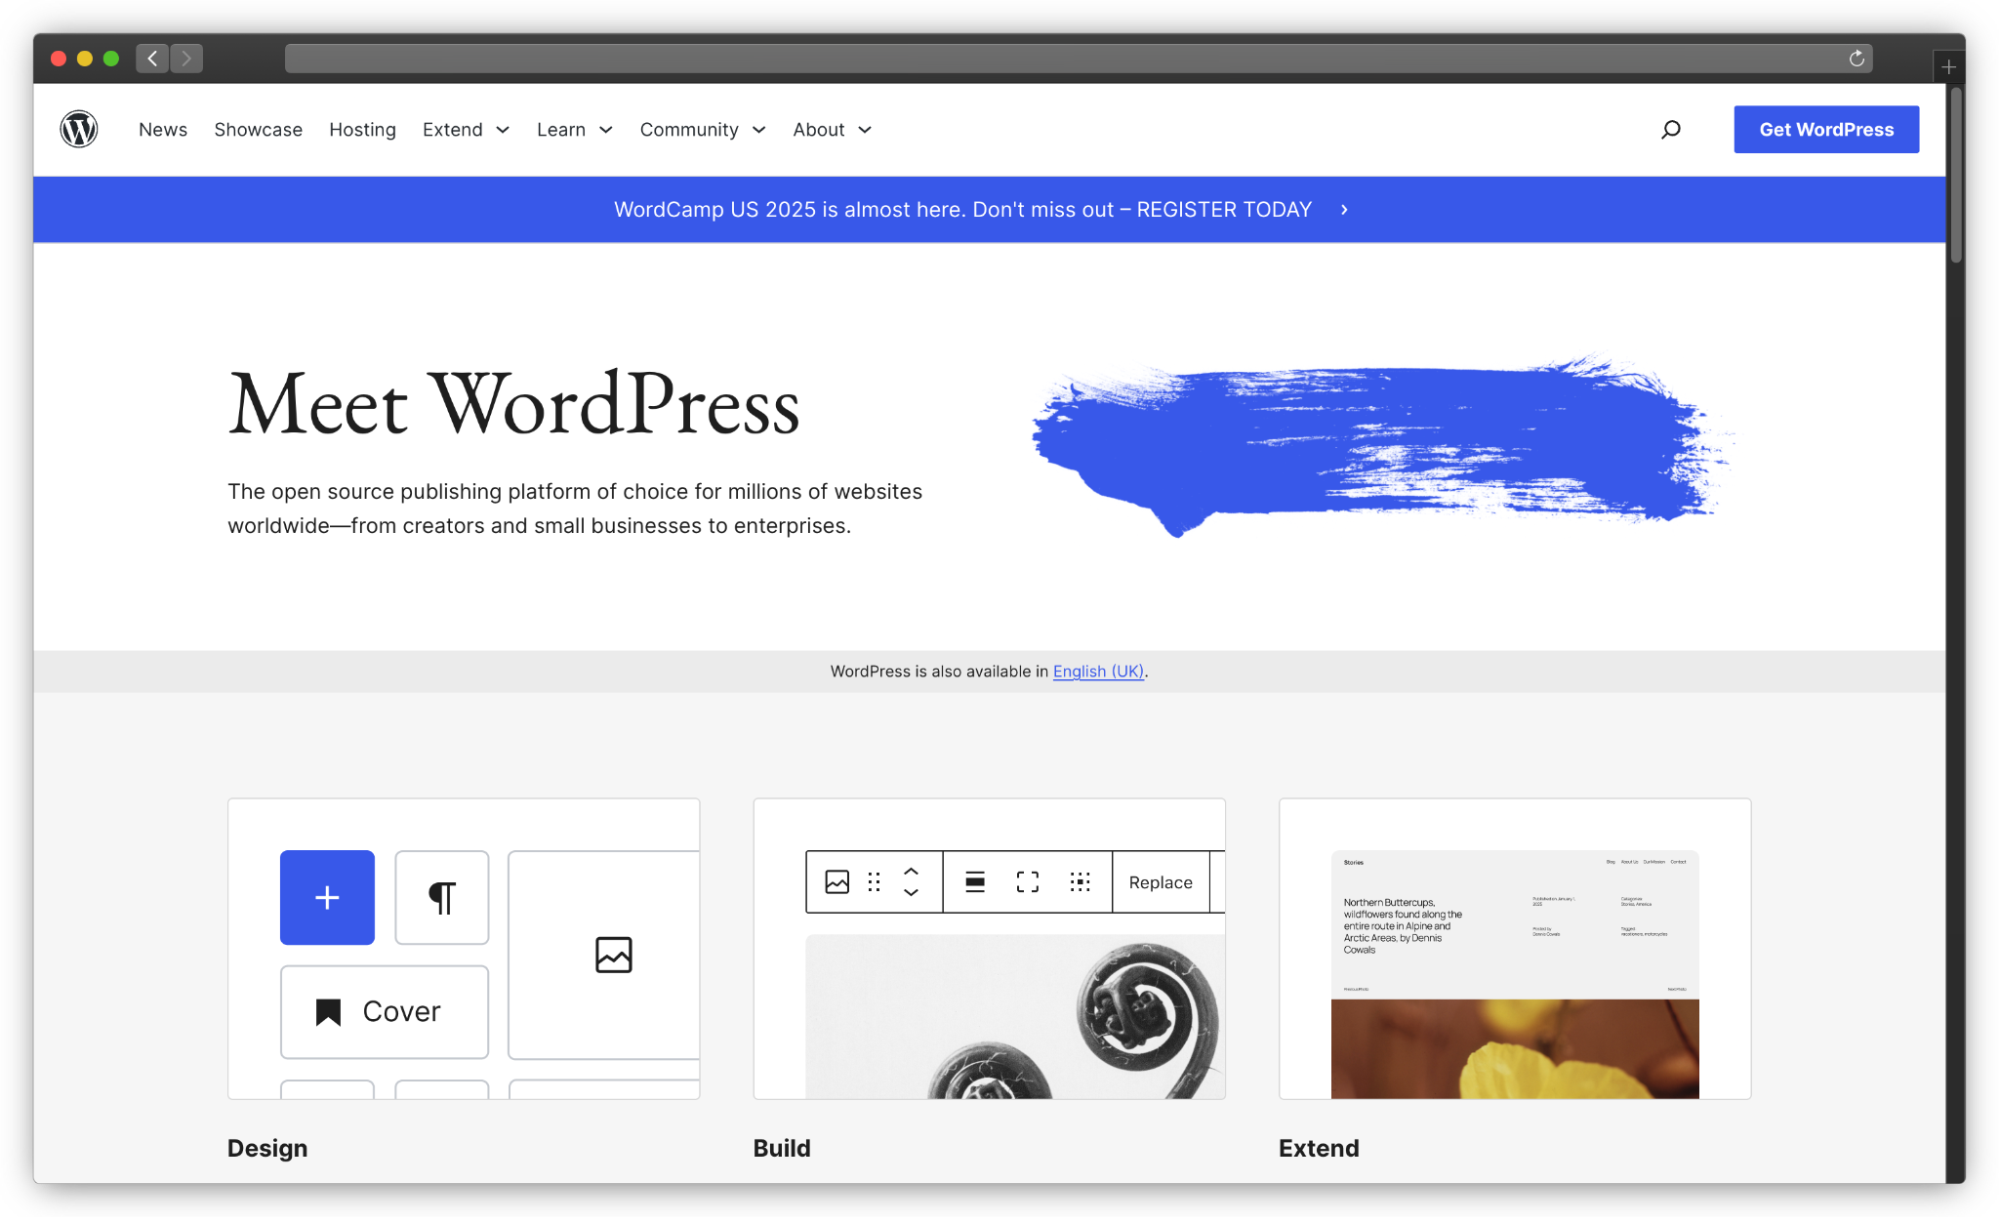Click the alignment icon in Build toolbar
This screenshot has height=1218, width=1999.
tap(973, 881)
